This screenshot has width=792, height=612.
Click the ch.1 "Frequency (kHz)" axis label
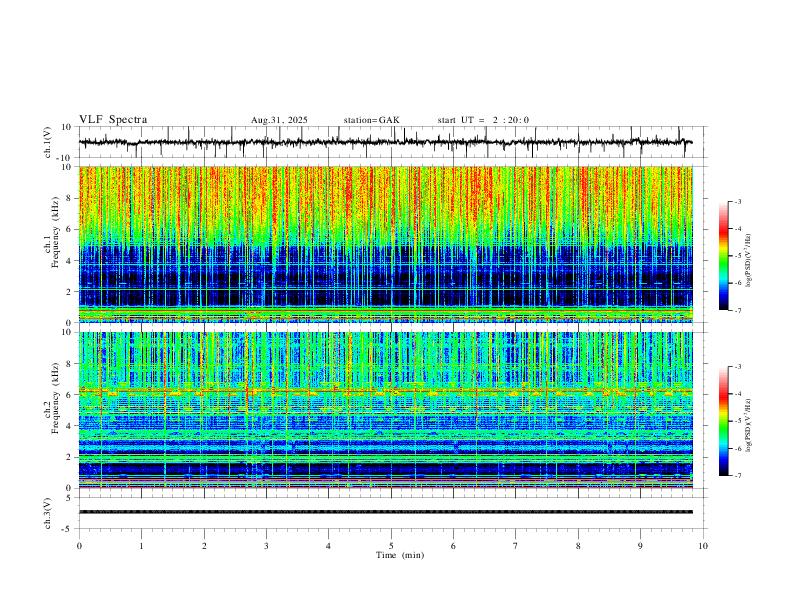(55, 231)
